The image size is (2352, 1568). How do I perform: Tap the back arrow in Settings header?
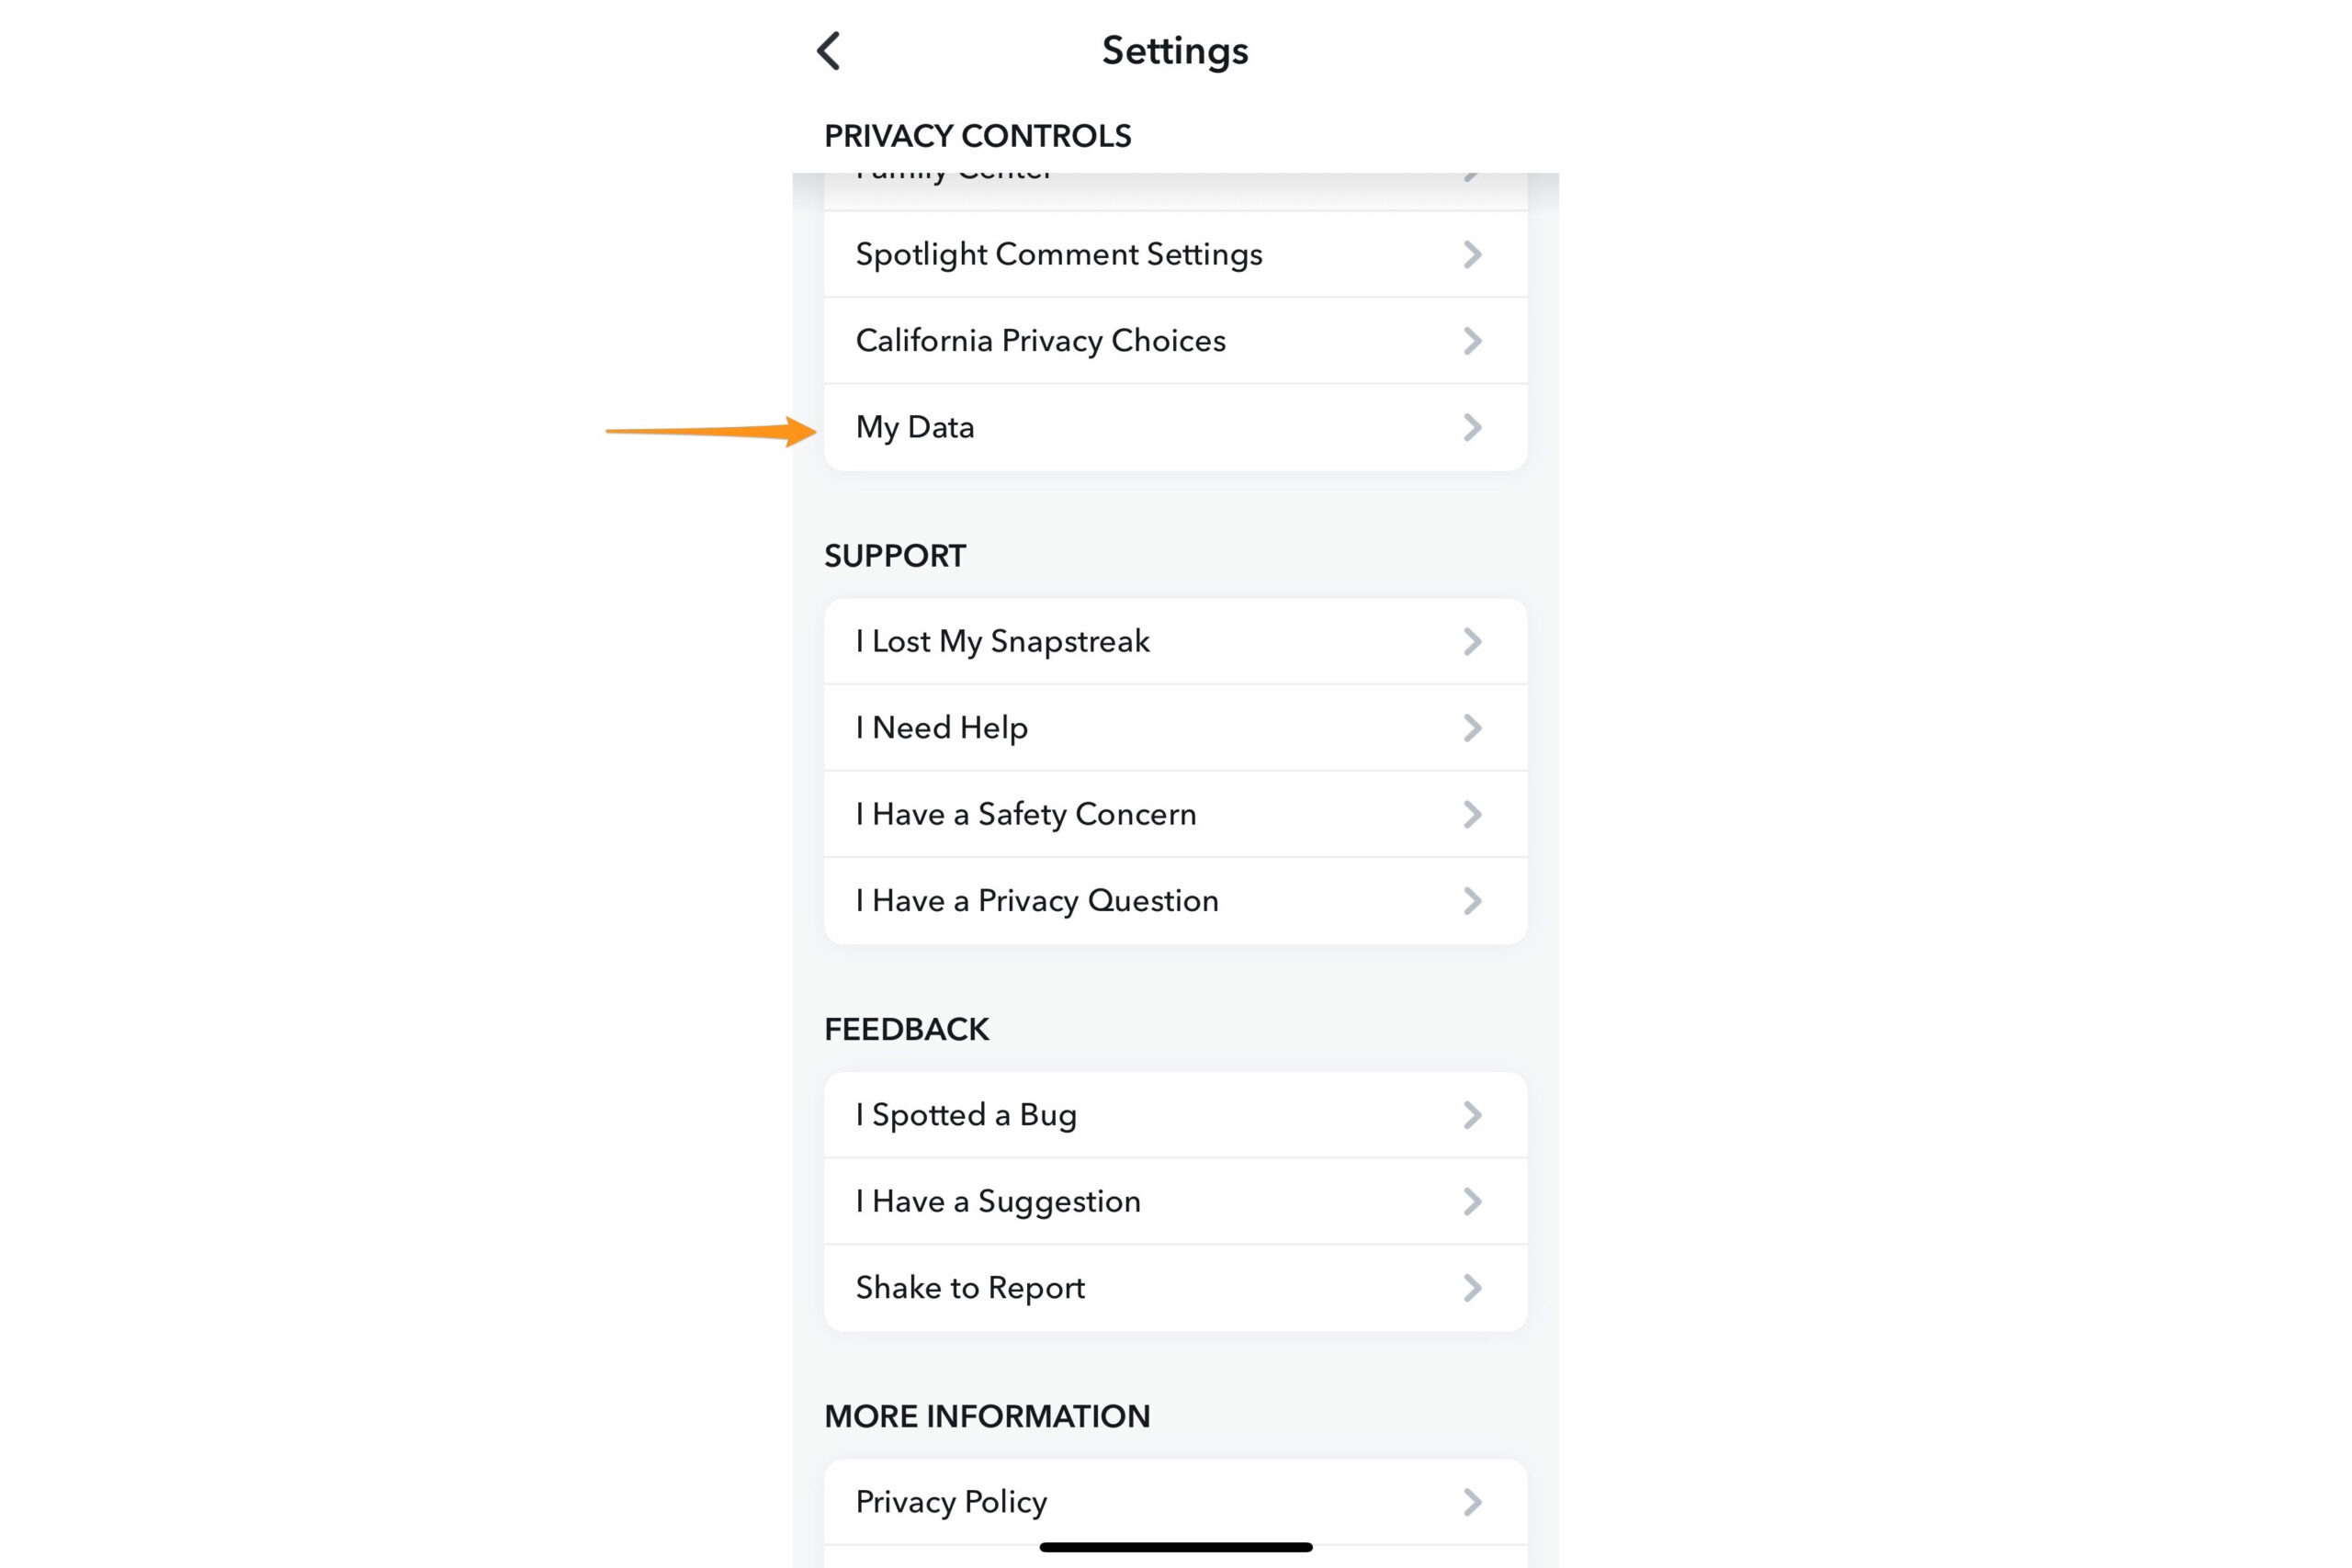(x=829, y=51)
